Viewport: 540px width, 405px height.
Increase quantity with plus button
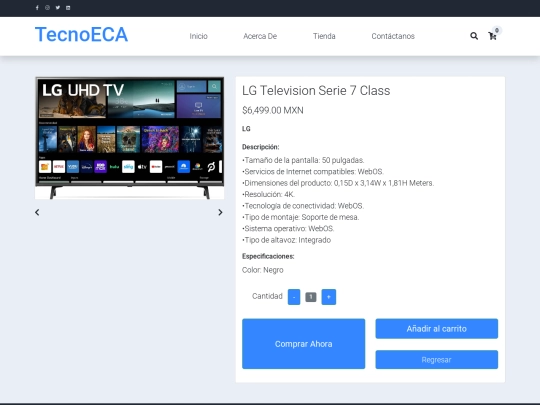pos(329,297)
